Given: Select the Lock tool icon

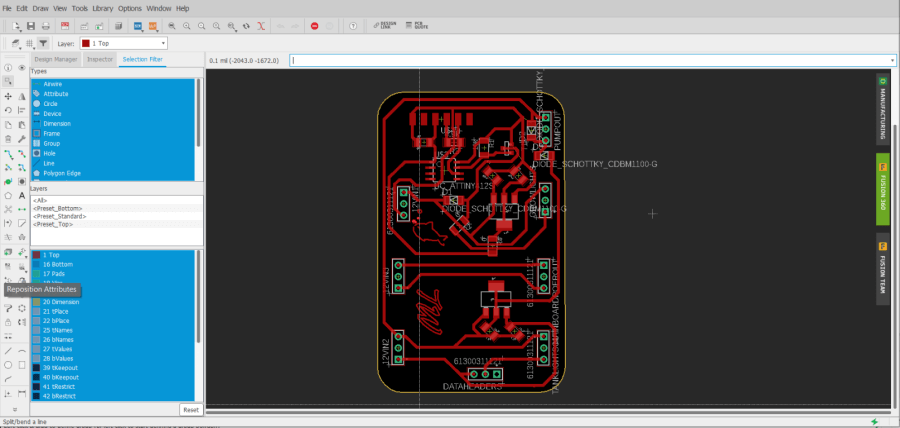Looking at the screenshot, I should [8, 322].
